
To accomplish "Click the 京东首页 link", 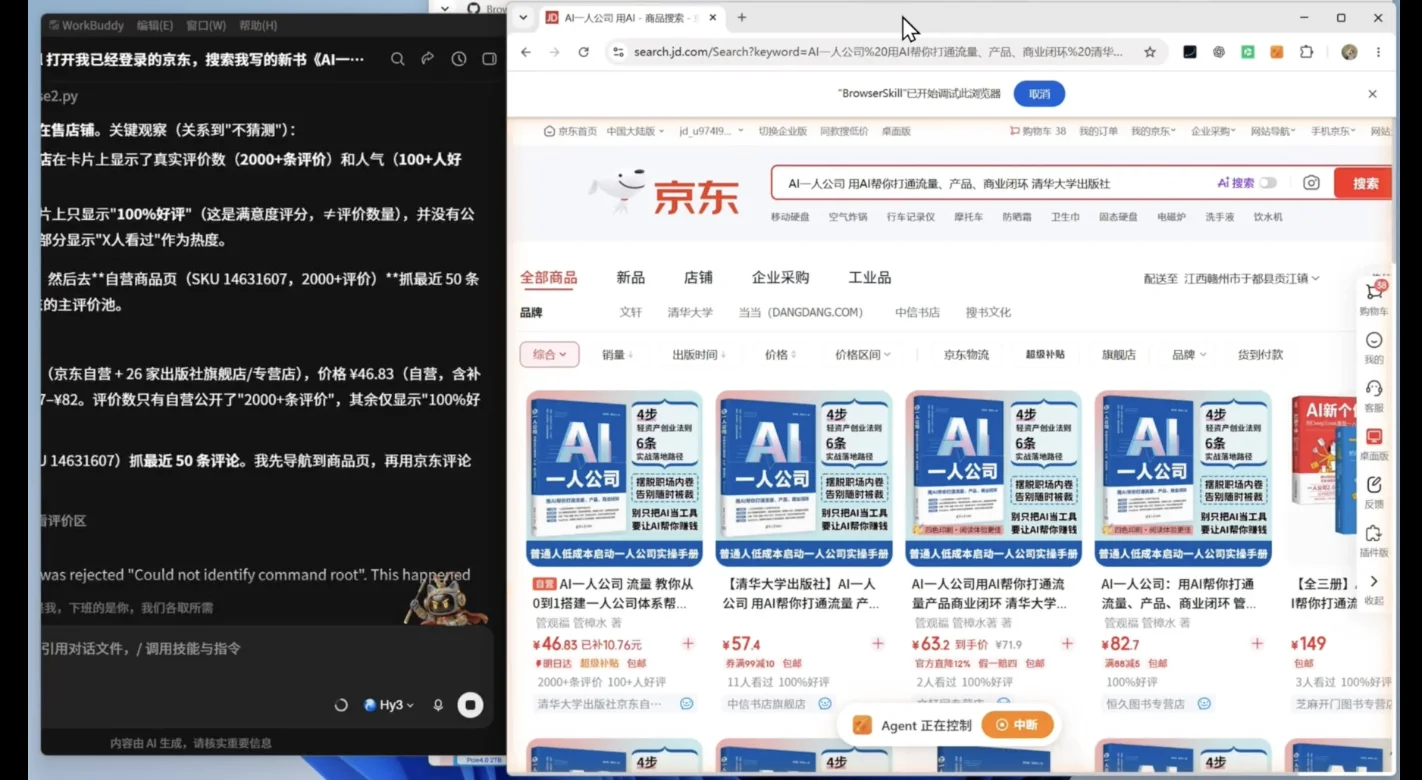I will (571, 131).
